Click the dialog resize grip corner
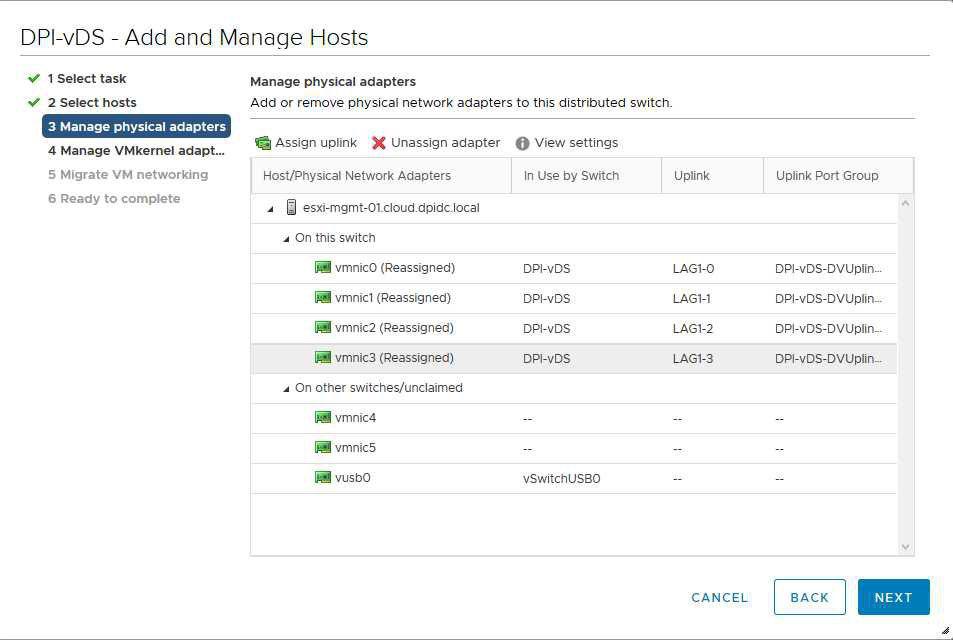This screenshot has height=640, width=953. [x=945, y=631]
